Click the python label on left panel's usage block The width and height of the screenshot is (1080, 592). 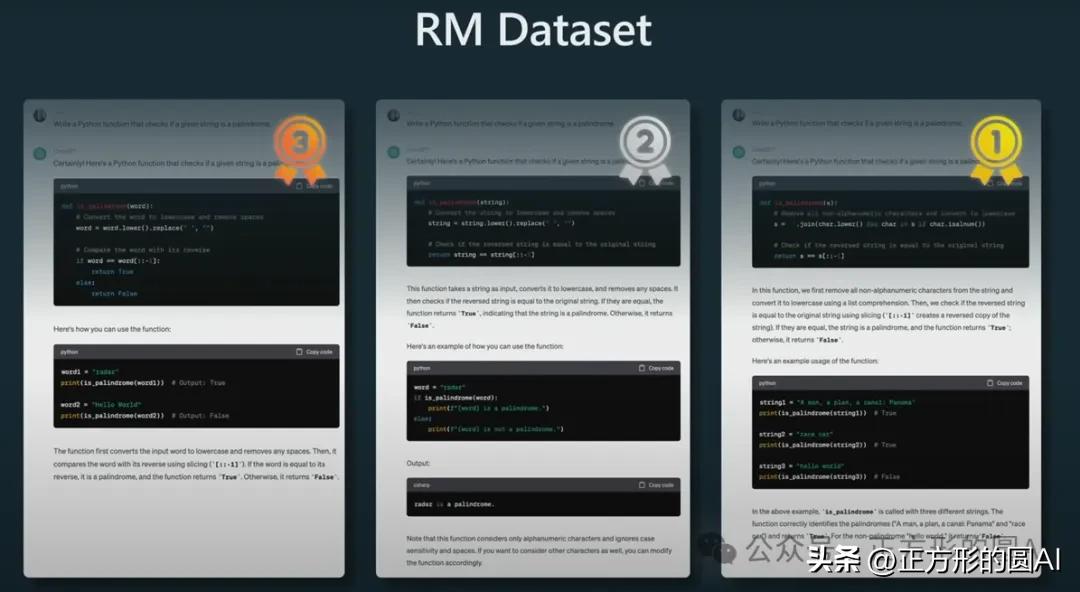coord(69,352)
